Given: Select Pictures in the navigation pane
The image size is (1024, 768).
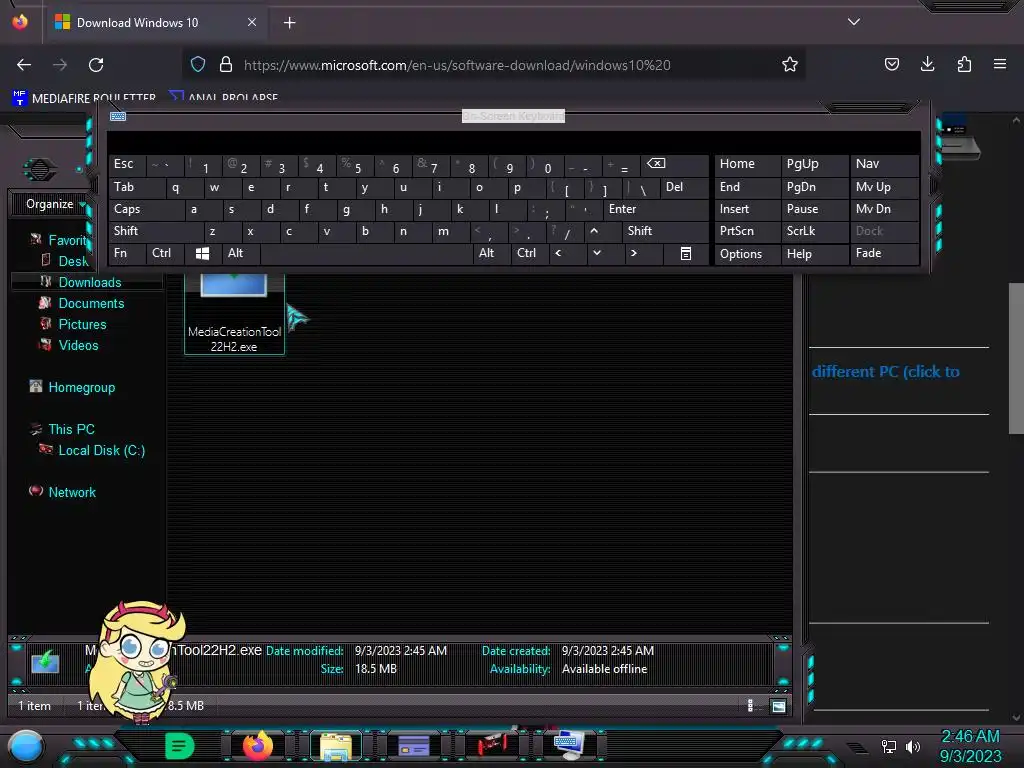Looking at the screenshot, I should click(82, 324).
